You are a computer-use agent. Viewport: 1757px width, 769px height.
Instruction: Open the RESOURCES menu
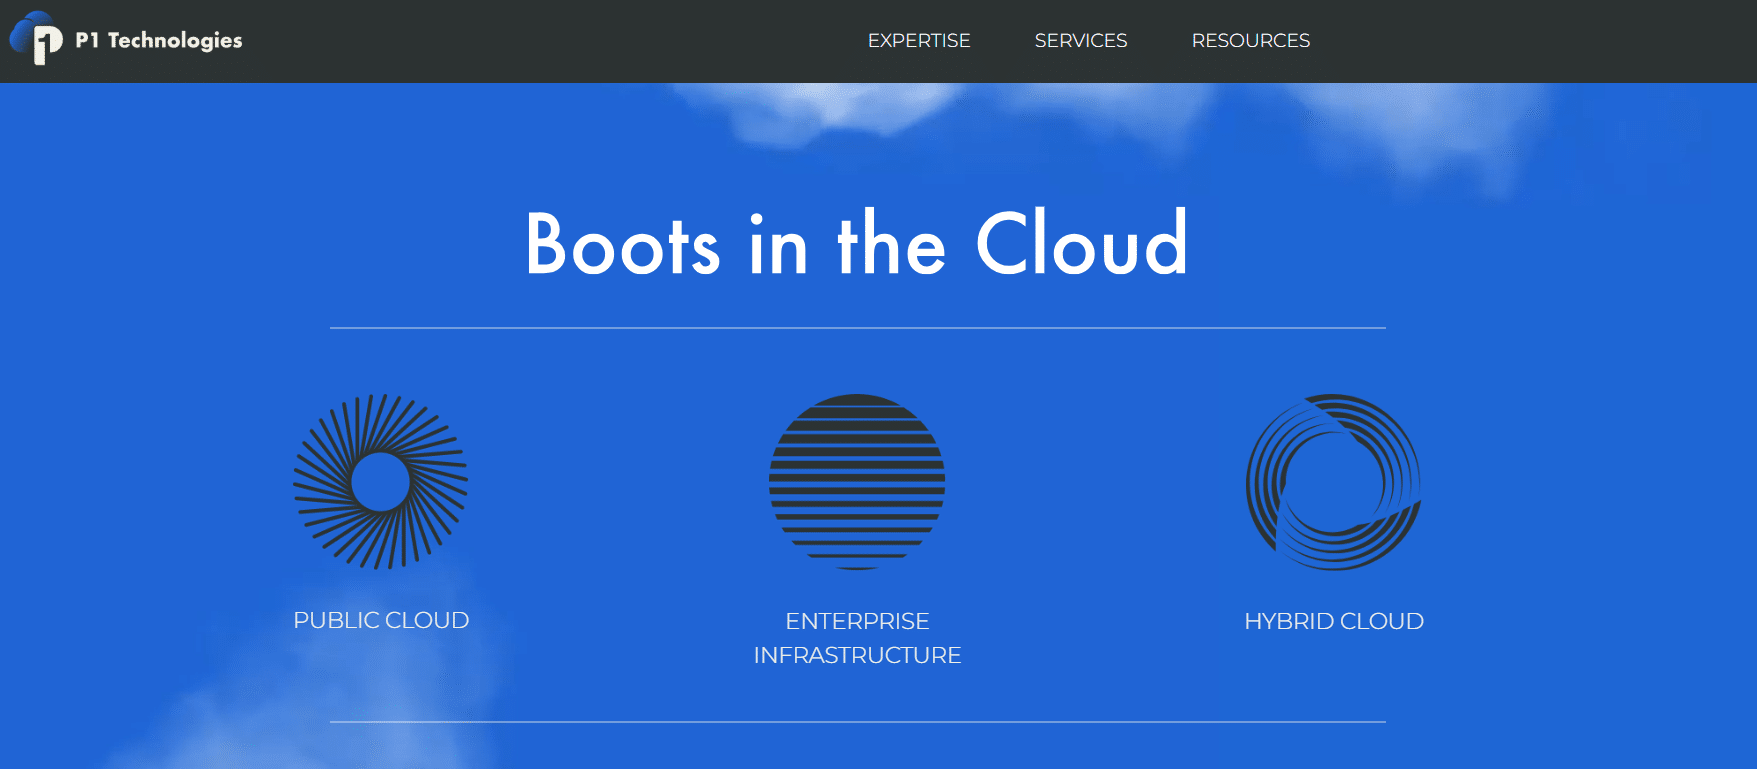tap(1251, 41)
